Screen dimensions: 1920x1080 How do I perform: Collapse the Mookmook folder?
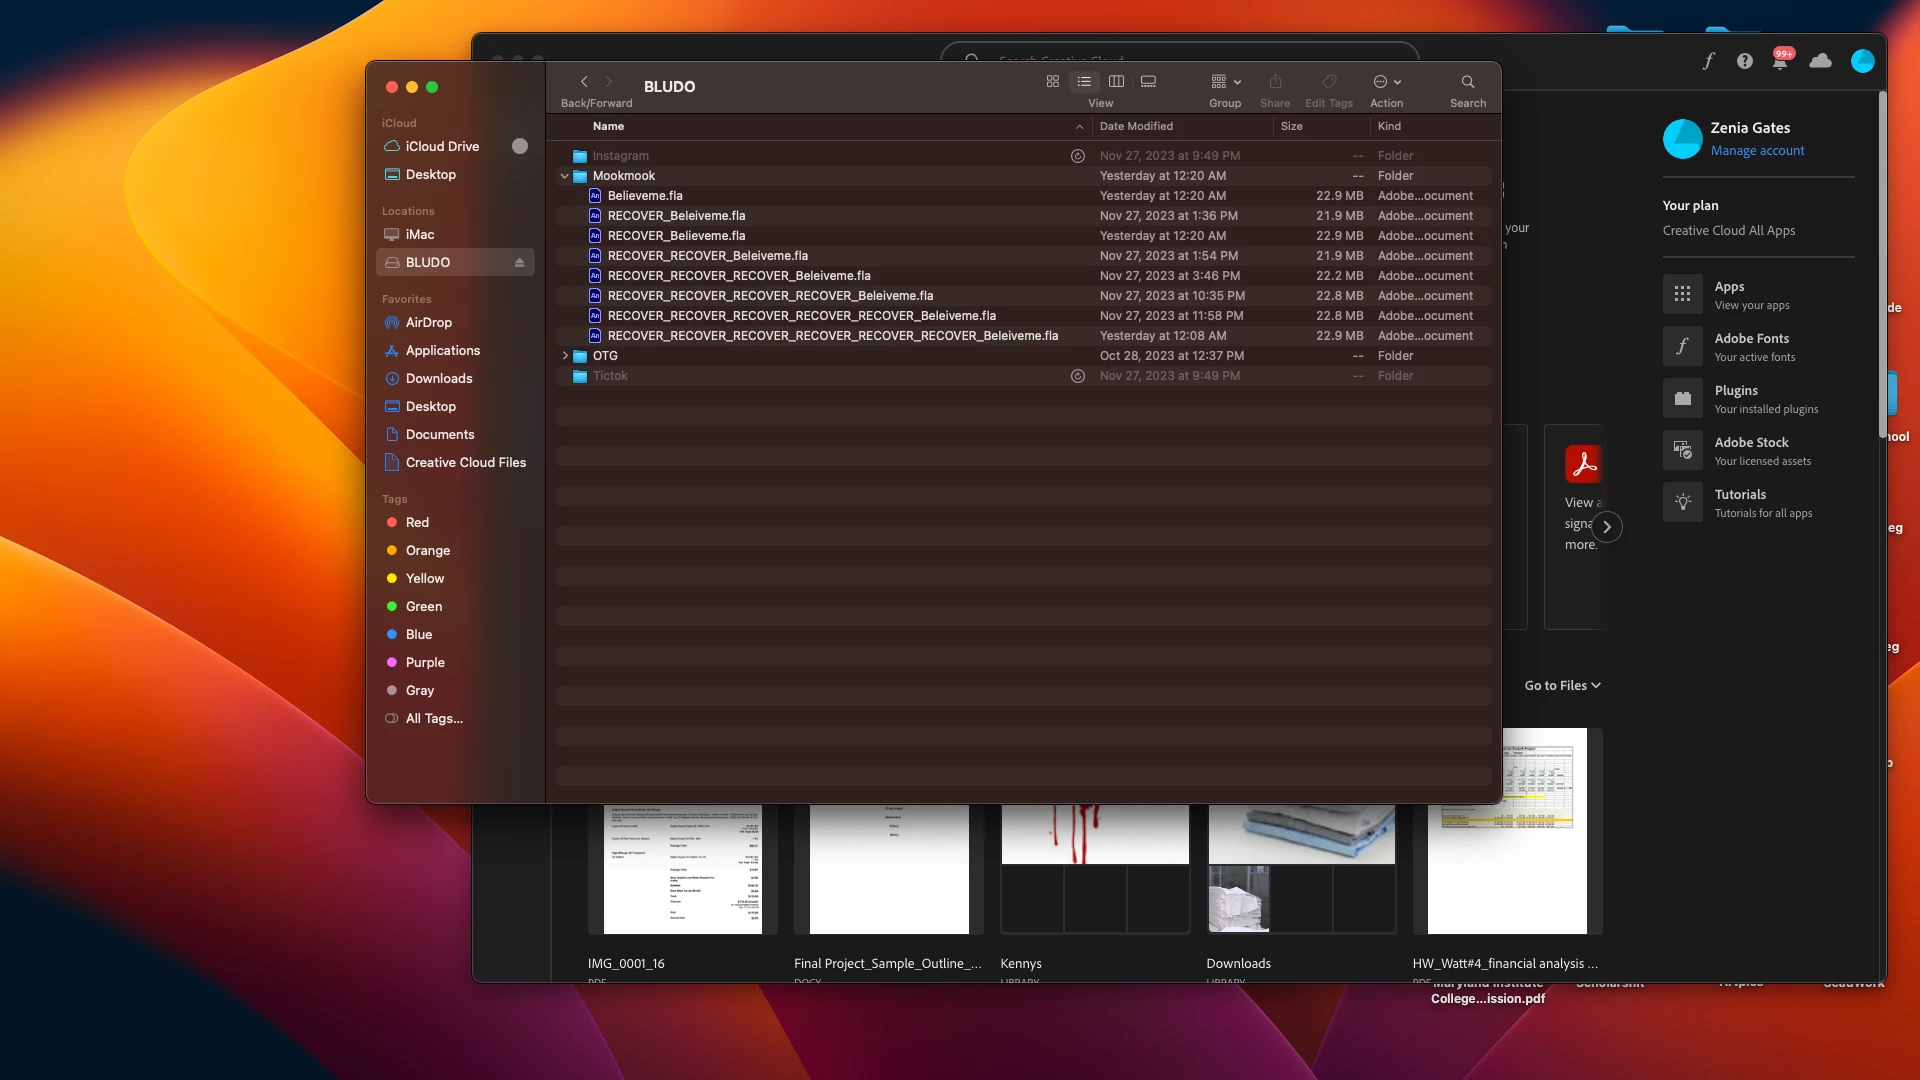click(565, 176)
